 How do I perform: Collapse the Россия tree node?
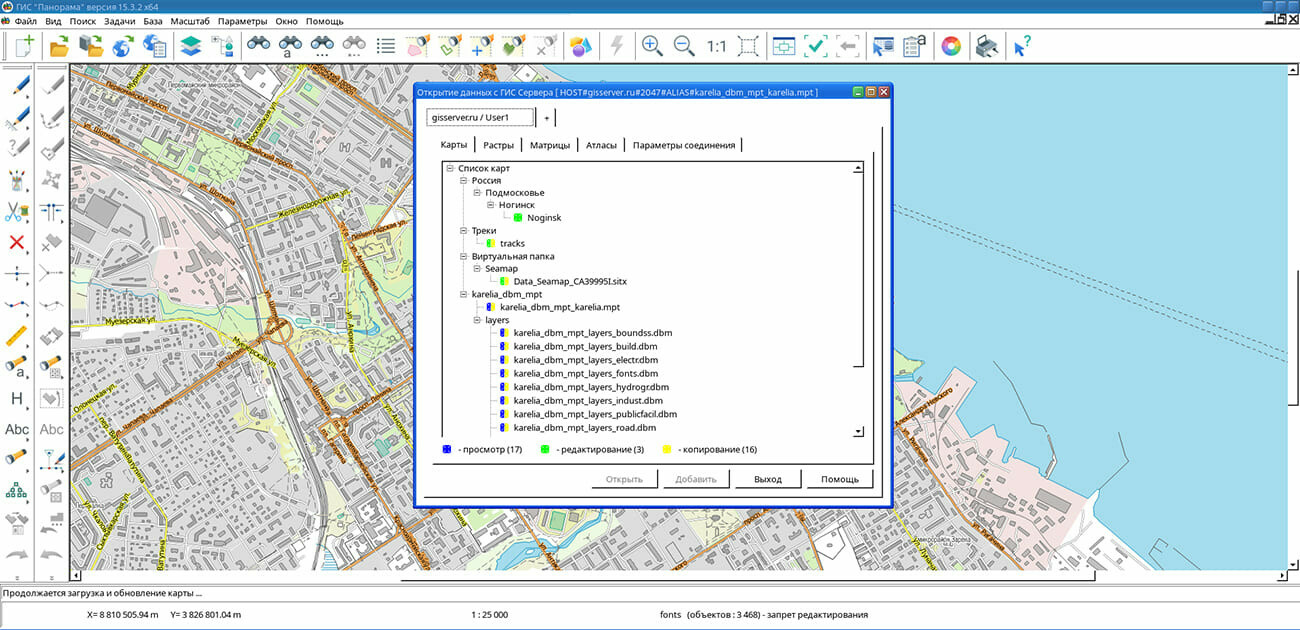point(464,181)
